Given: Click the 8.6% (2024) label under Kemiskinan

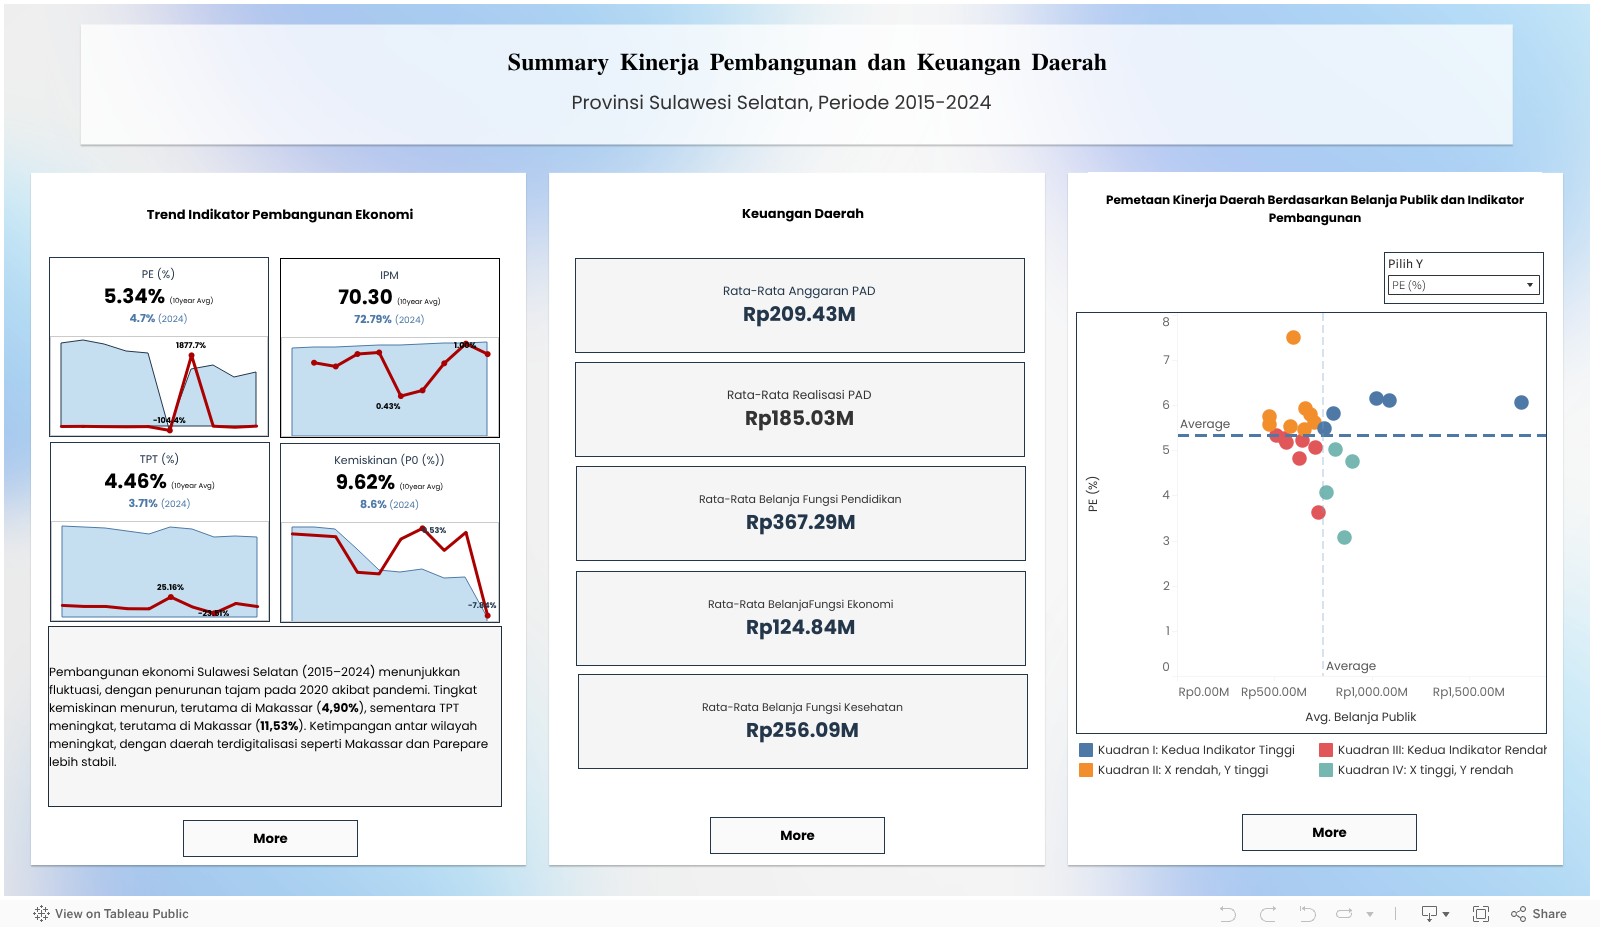Looking at the screenshot, I should 389,504.
